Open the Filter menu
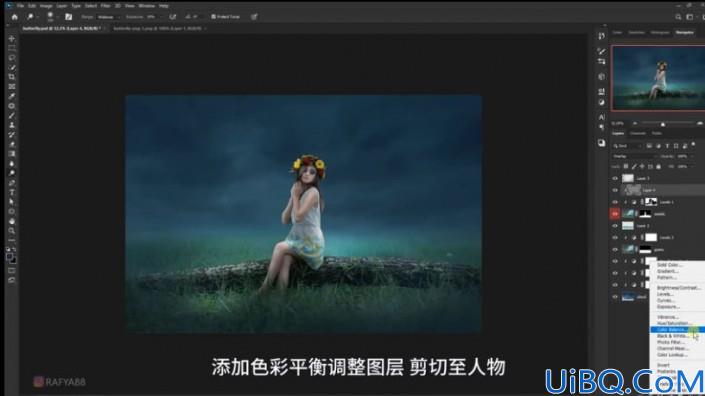 pyautogui.click(x=105, y=6)
